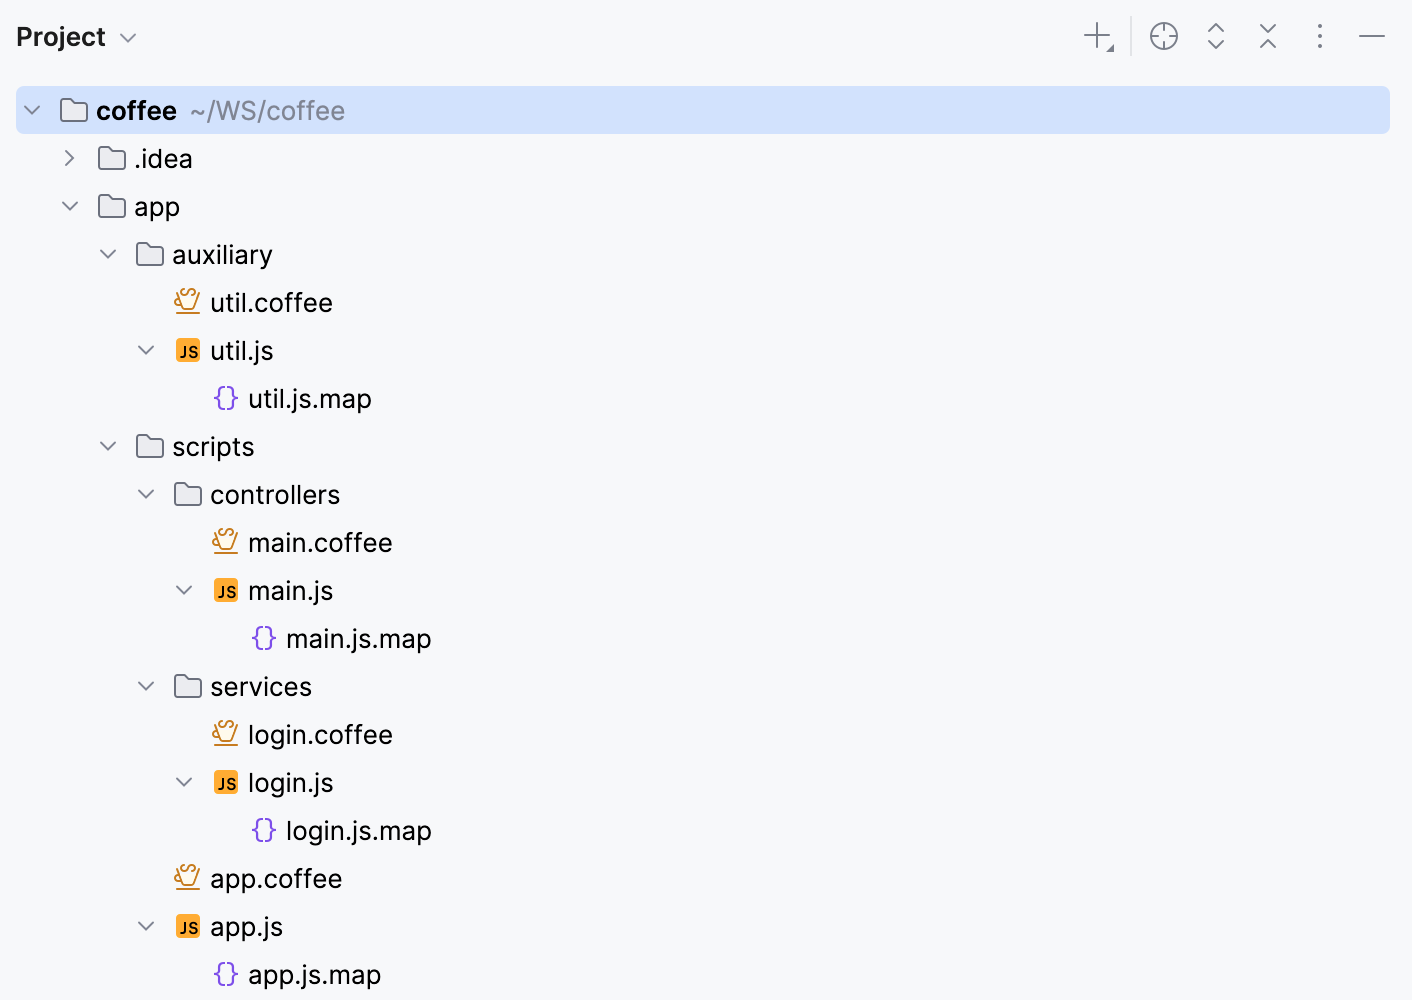
Task: Click the folder icon next to scripts
Action: pos(148,446)
